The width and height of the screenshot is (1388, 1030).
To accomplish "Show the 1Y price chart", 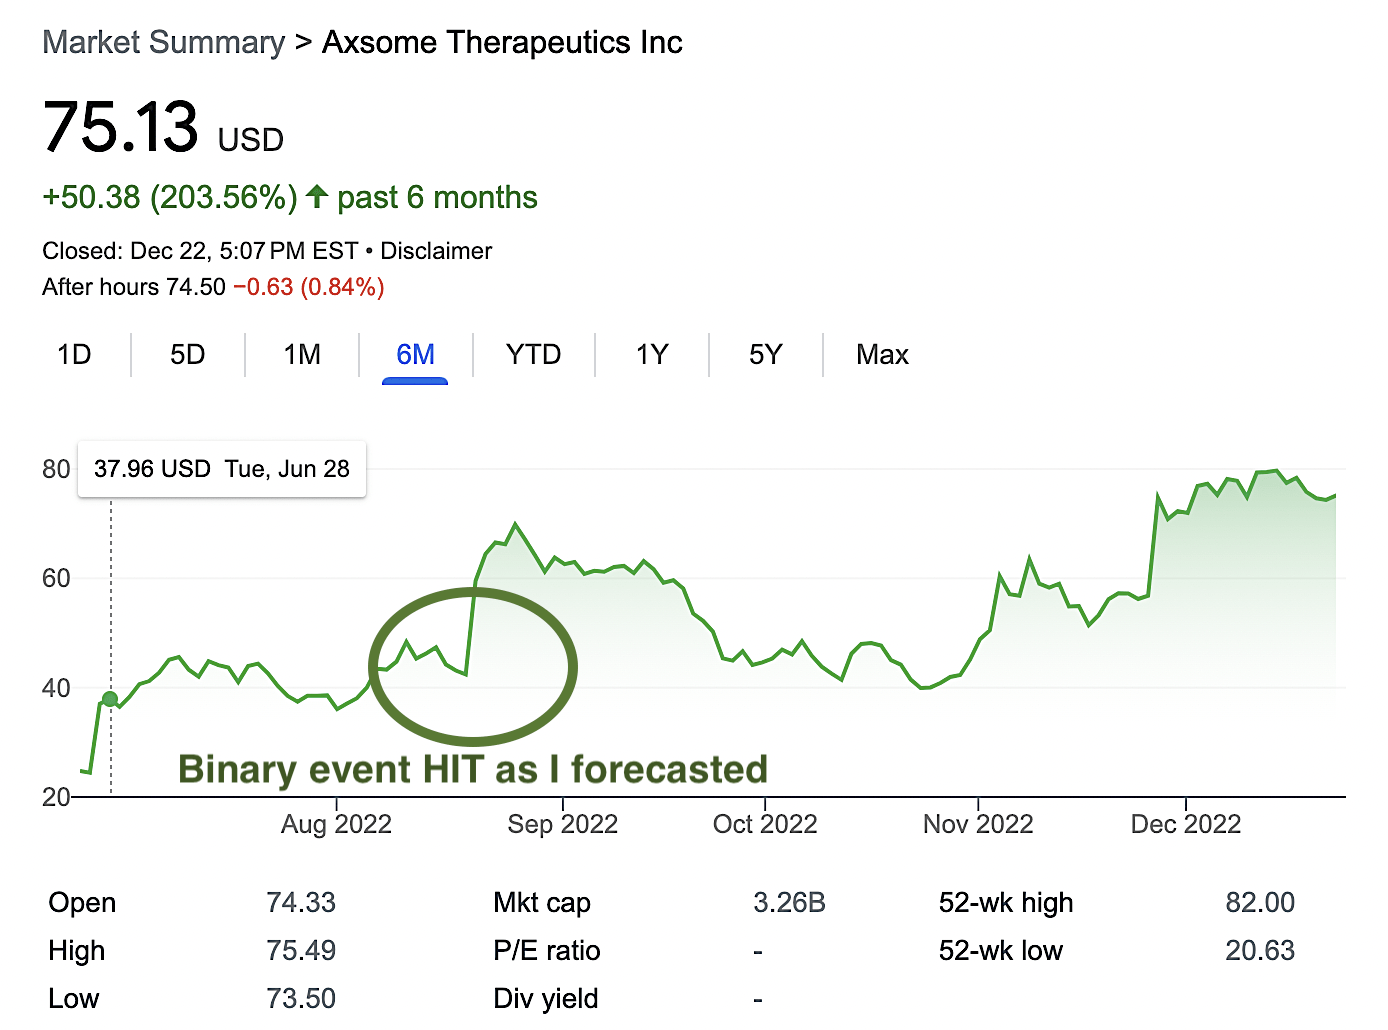I will click(652, 355).
